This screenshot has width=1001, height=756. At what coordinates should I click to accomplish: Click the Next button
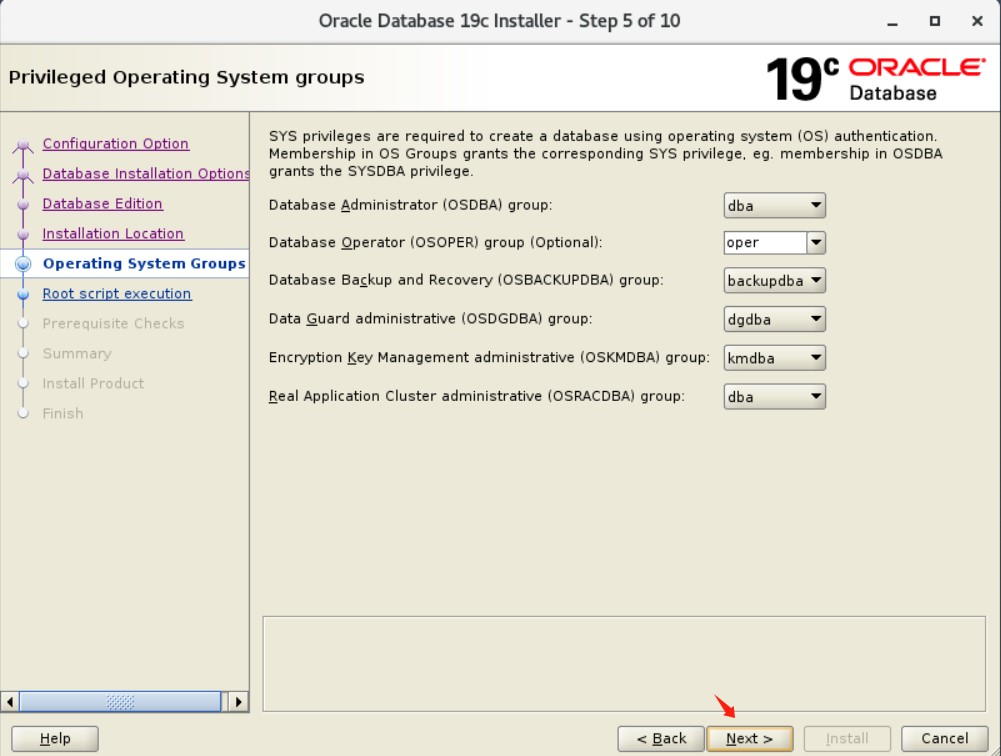point(749,739)
